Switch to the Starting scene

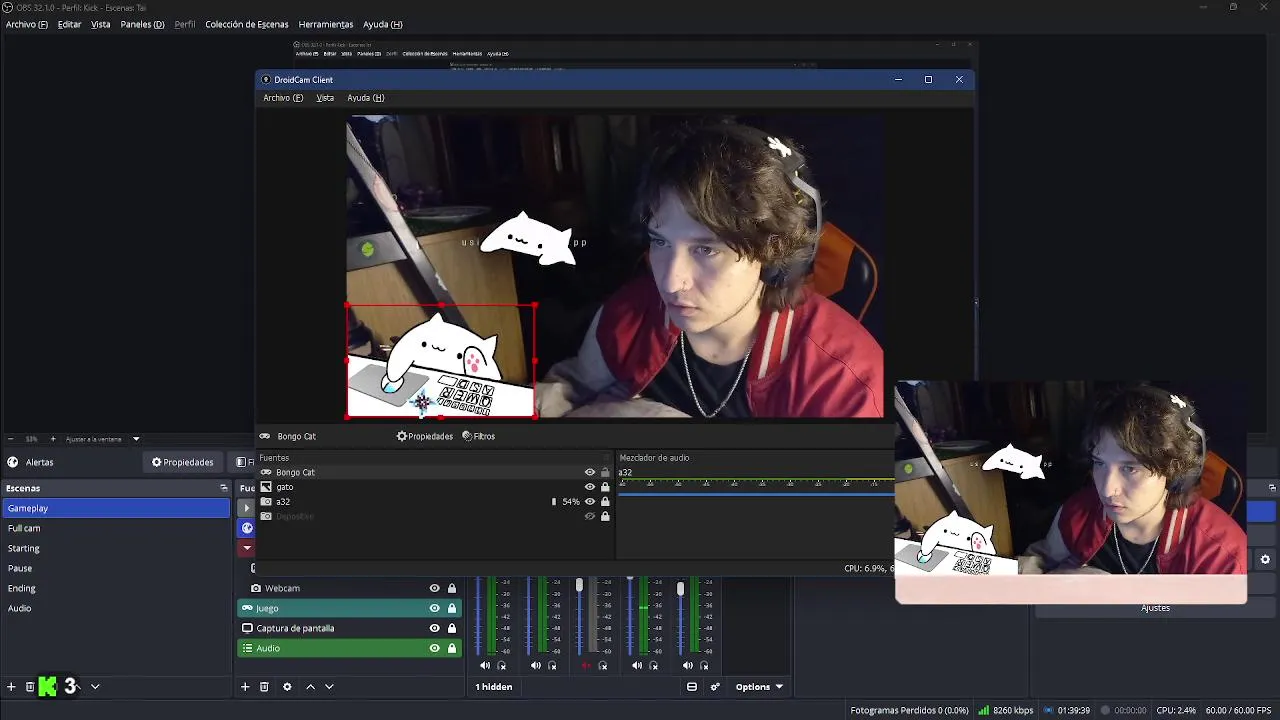pyautogui.click(x=116, y=548)
